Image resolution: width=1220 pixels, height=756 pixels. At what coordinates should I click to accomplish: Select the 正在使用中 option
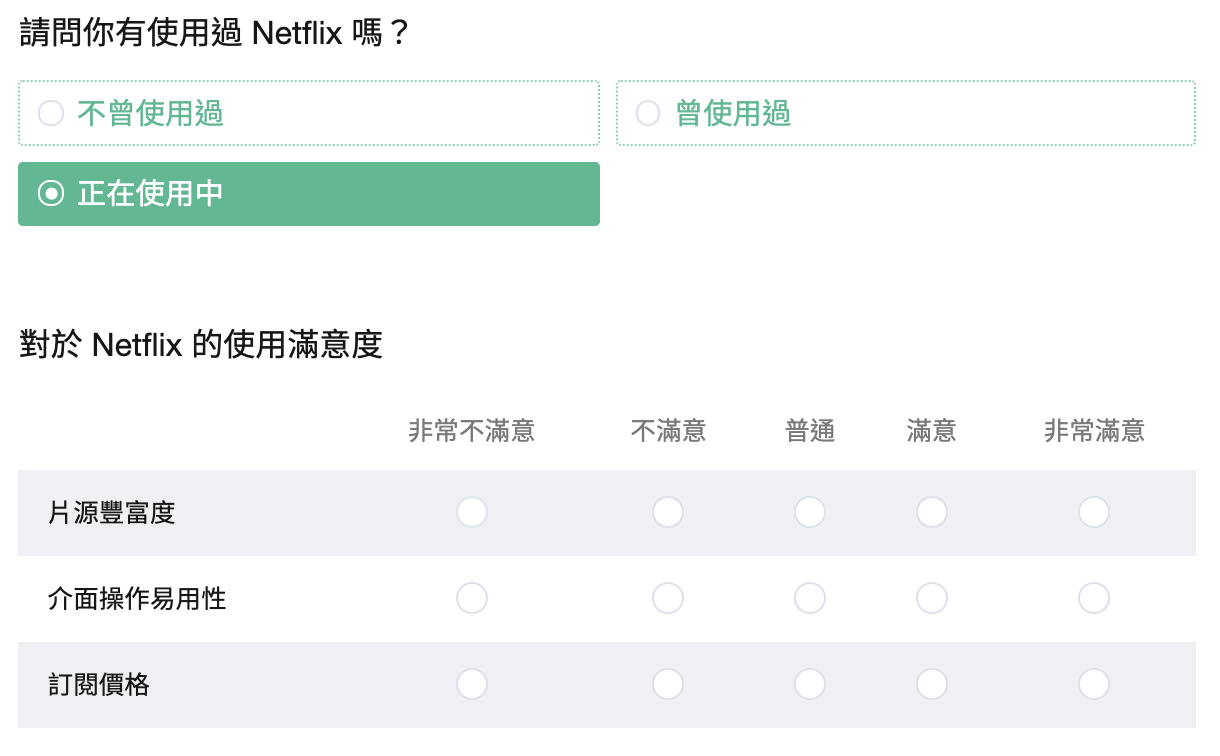(x=308, y=194)
